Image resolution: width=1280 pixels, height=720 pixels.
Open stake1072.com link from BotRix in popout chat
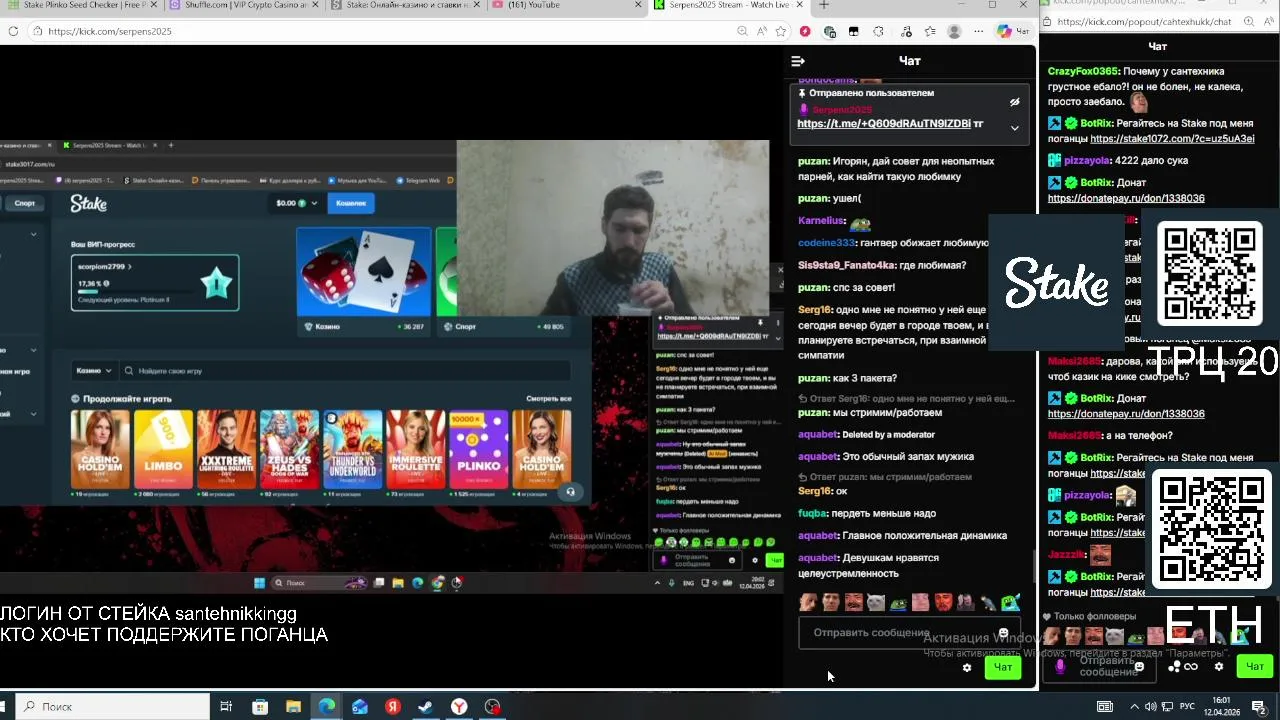pyautogui.click(x=1172, y=139)
